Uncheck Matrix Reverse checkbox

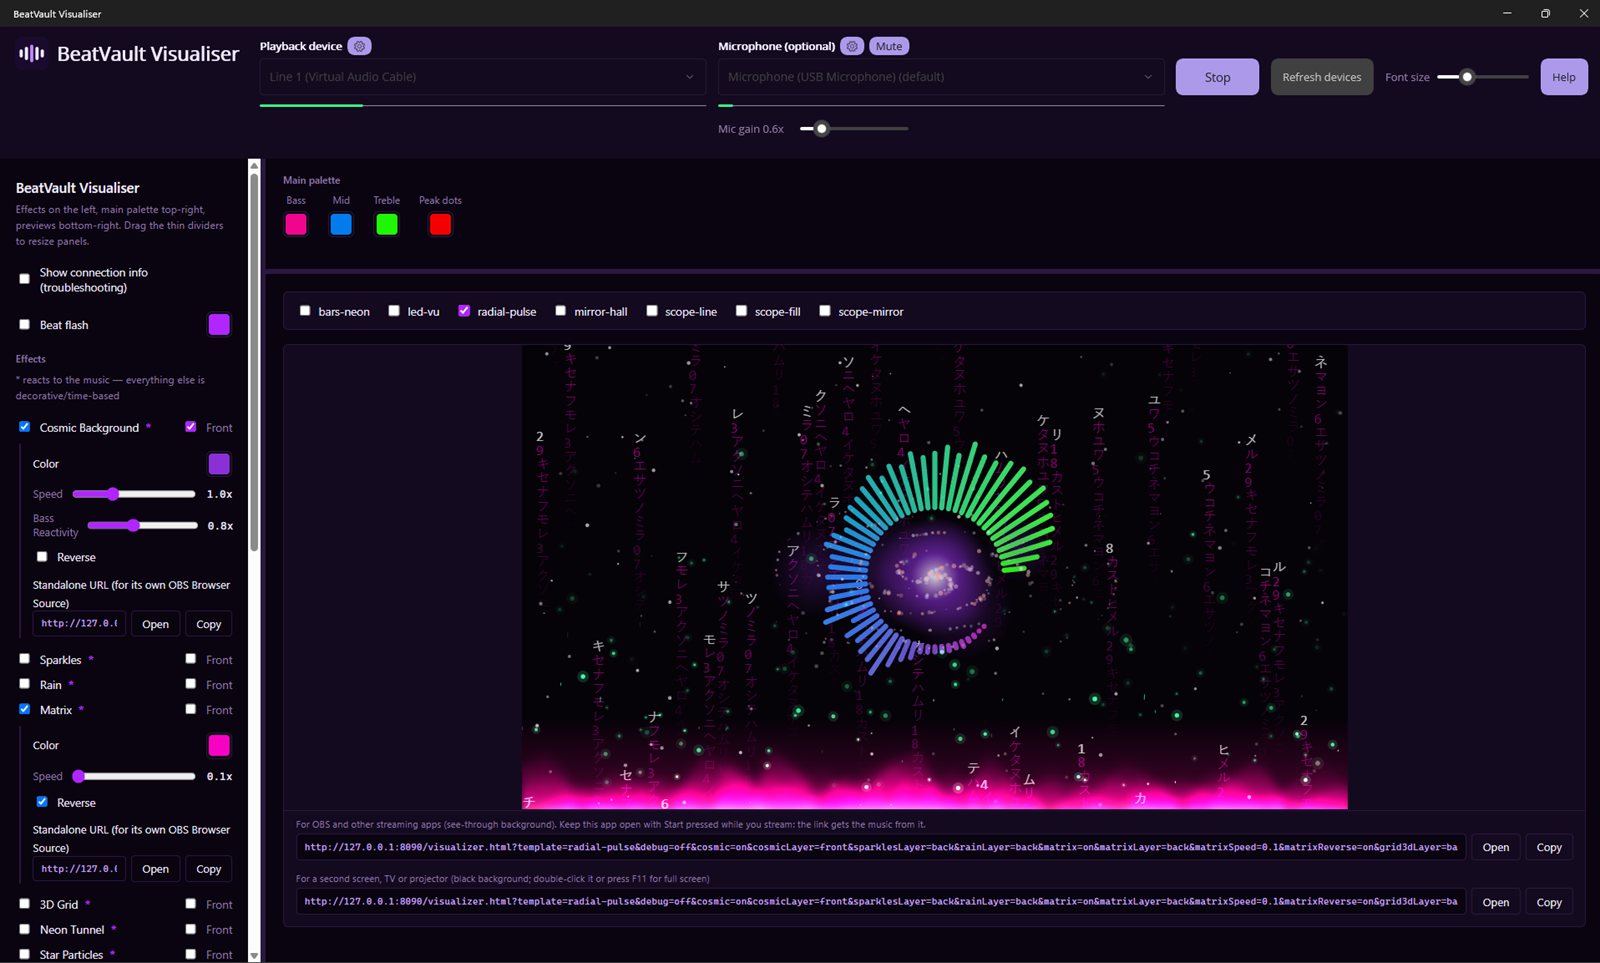pos(42,802)
